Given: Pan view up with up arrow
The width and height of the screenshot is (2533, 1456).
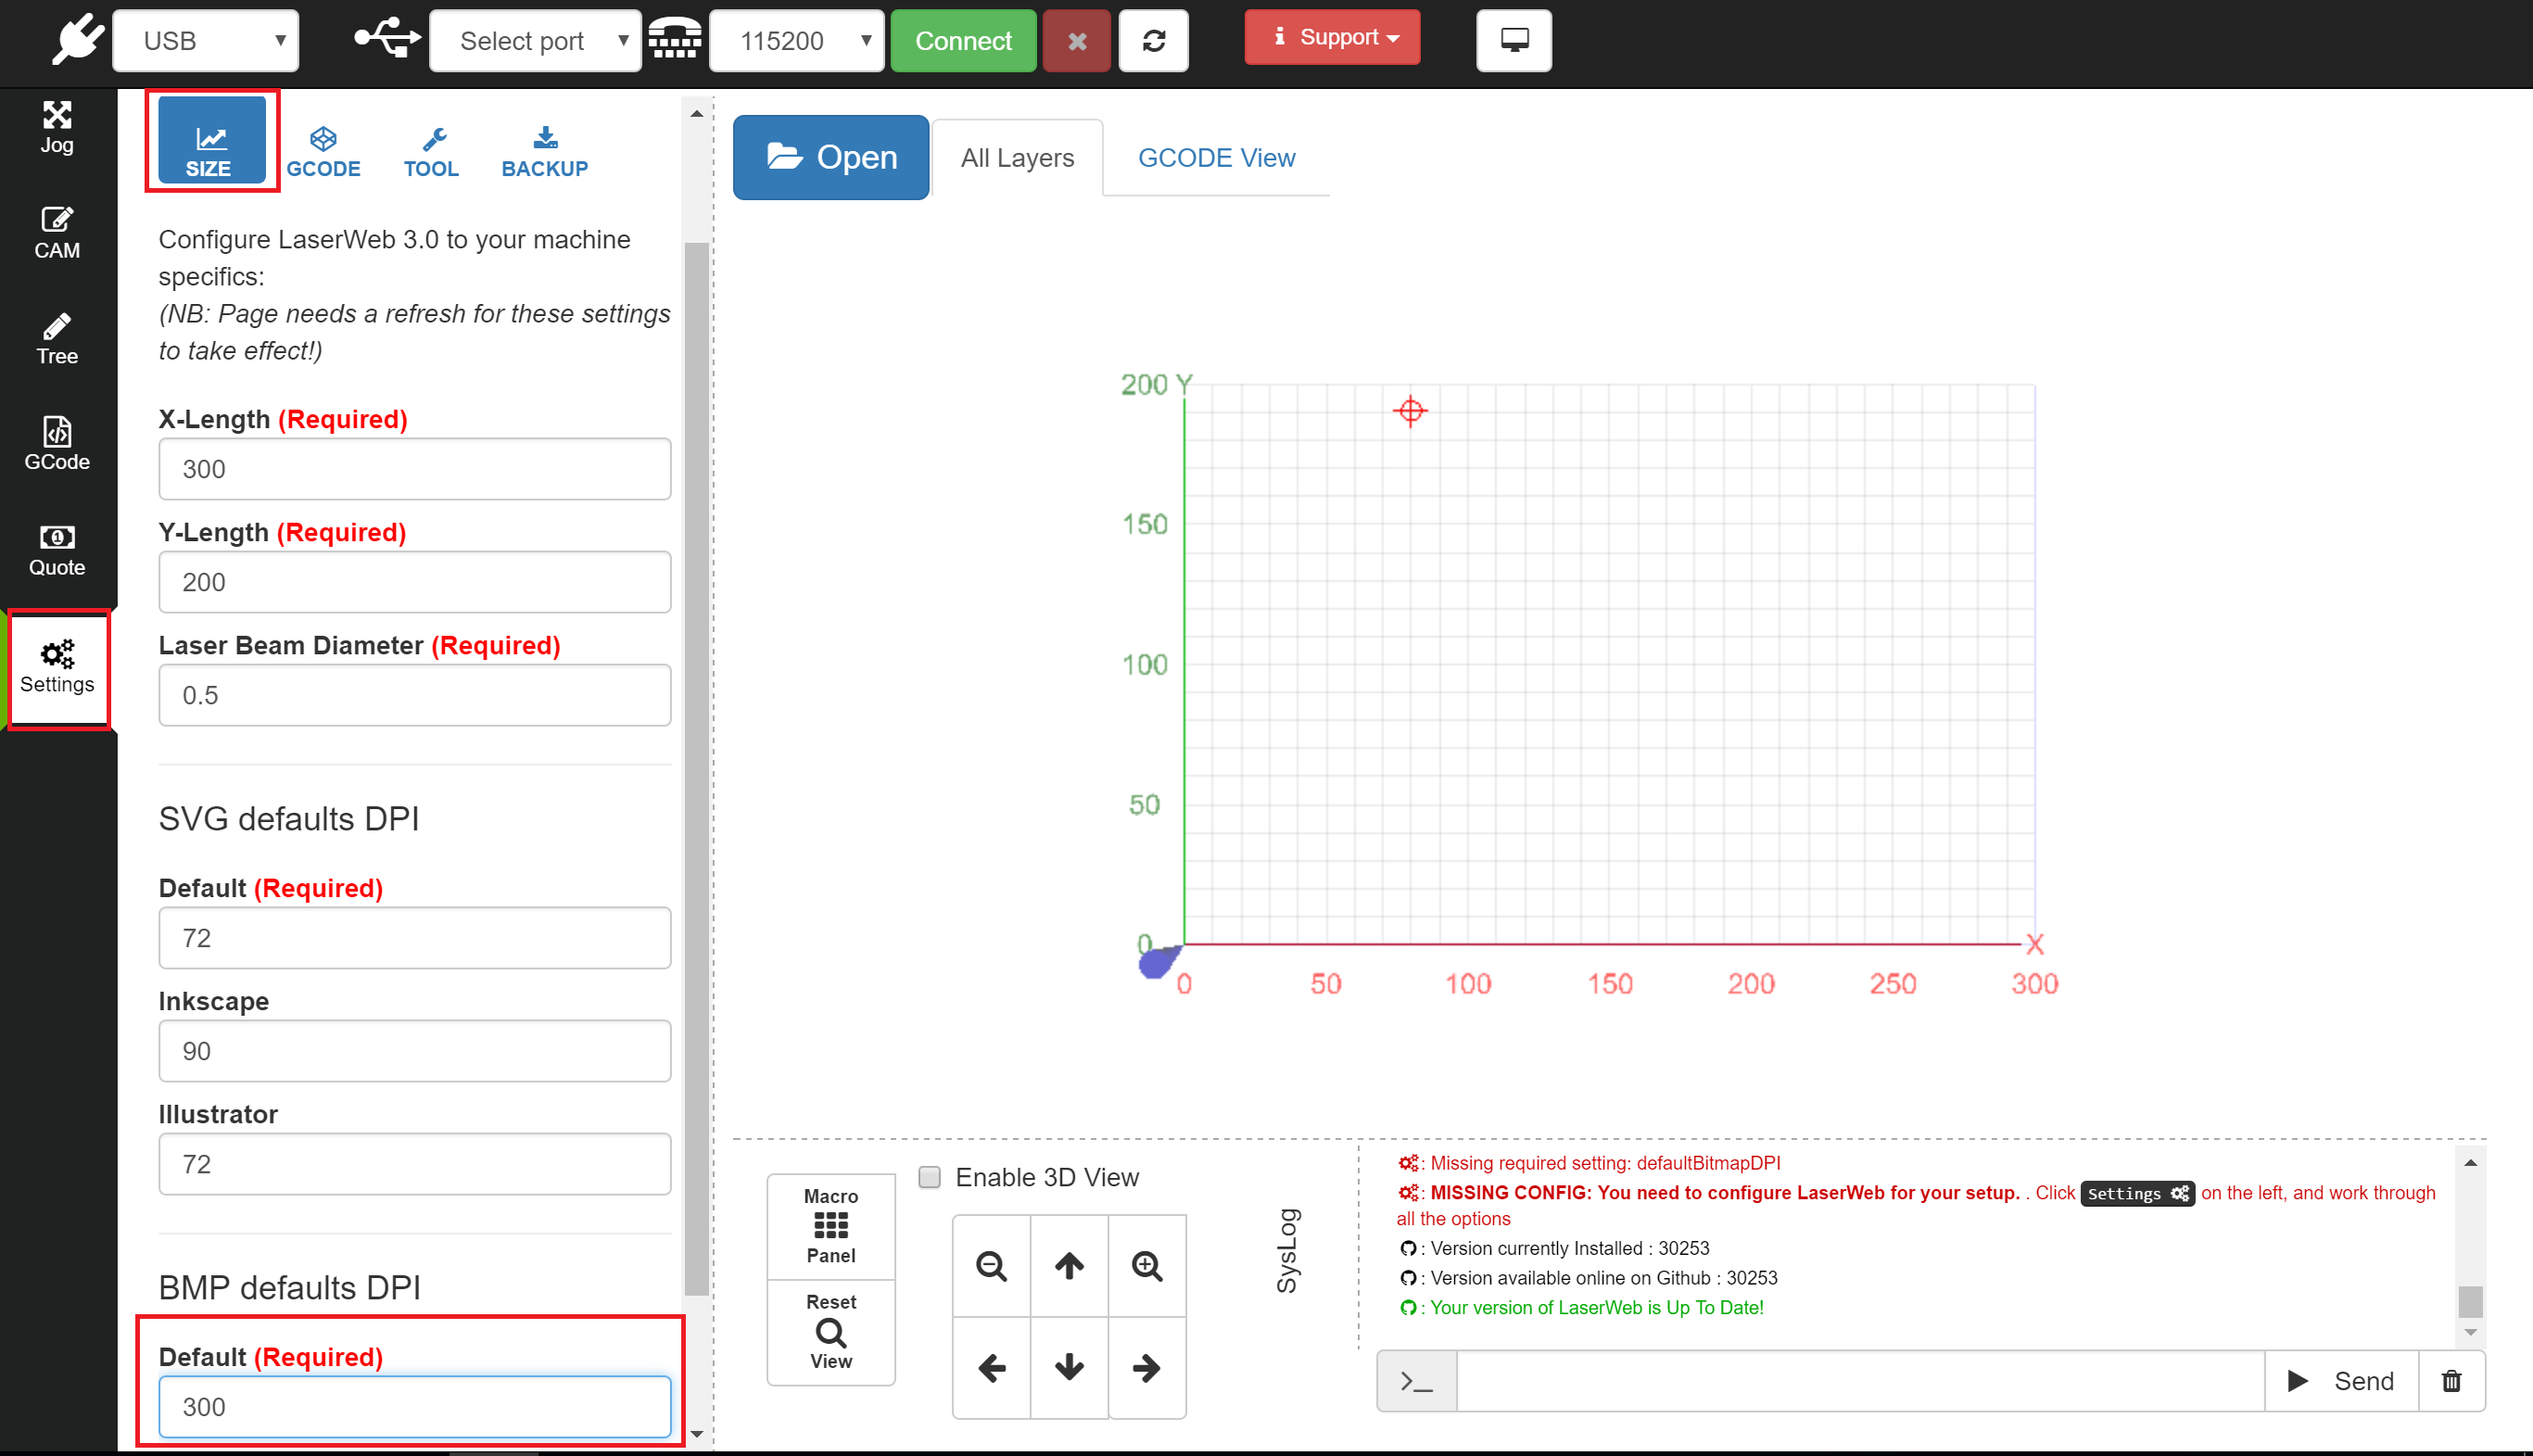Looking at the screenshot, I should coord(1069,1266).
